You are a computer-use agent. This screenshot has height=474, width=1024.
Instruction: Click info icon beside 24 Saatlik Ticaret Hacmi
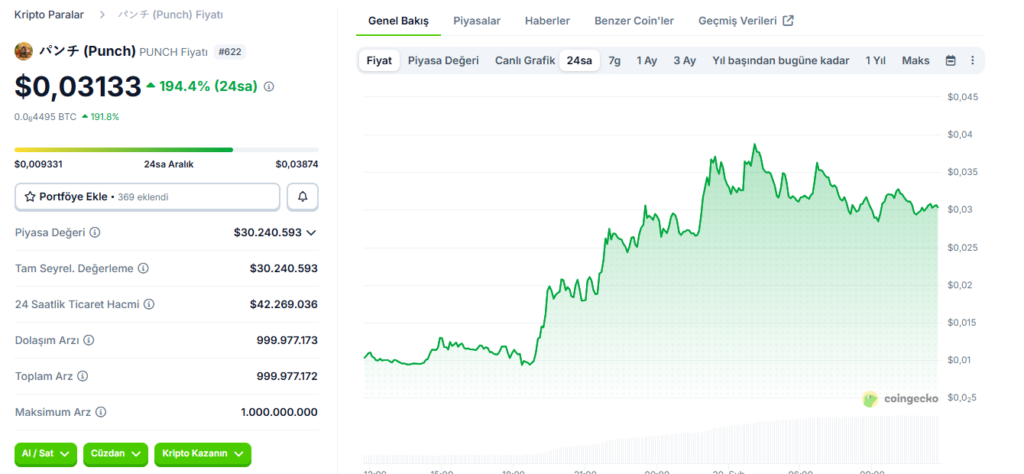point(149,304)
